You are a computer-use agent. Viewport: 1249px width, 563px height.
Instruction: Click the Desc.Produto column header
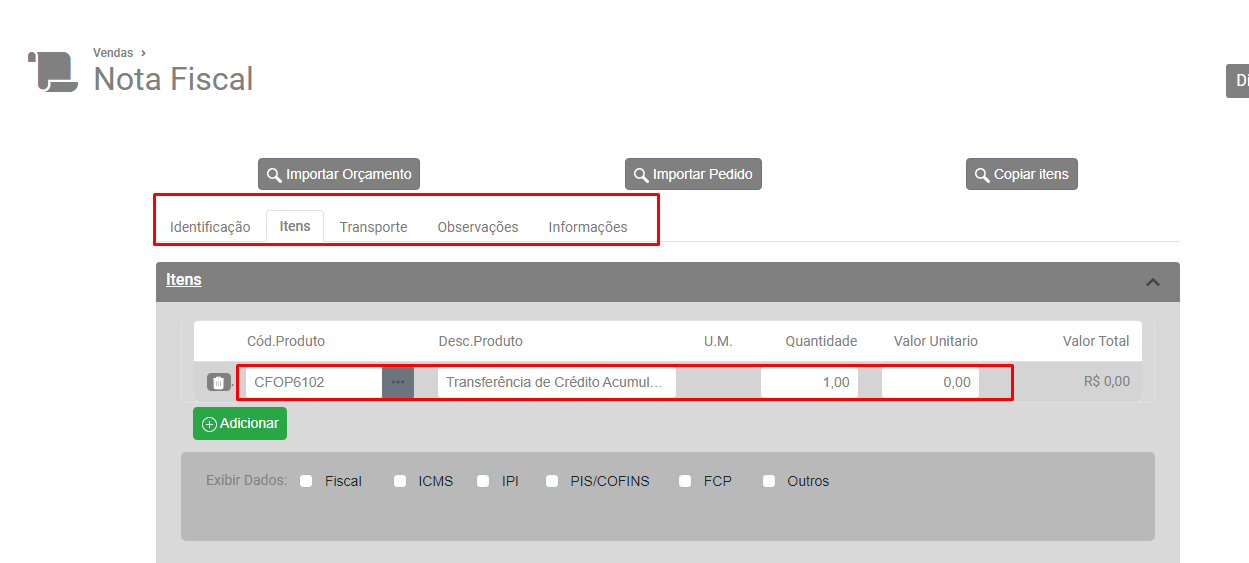tap(480, 341)
